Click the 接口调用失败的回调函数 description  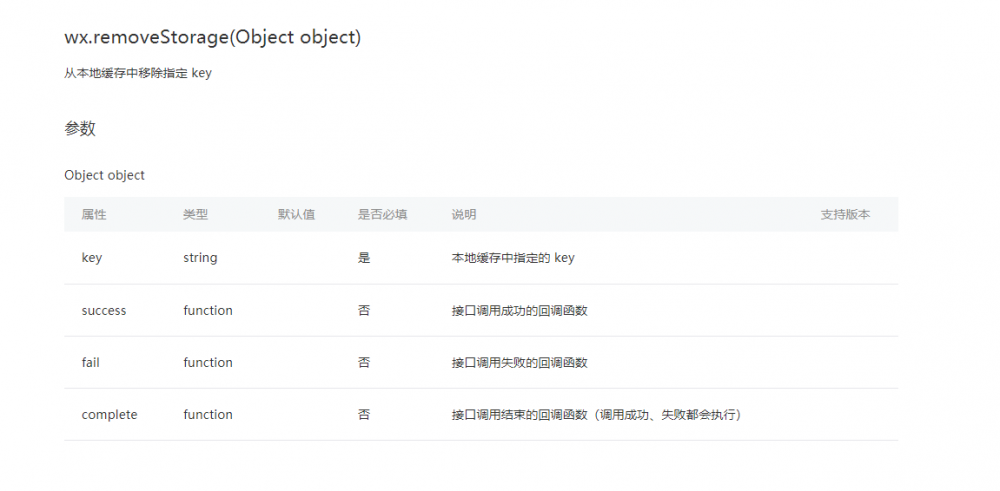(519, 363)
